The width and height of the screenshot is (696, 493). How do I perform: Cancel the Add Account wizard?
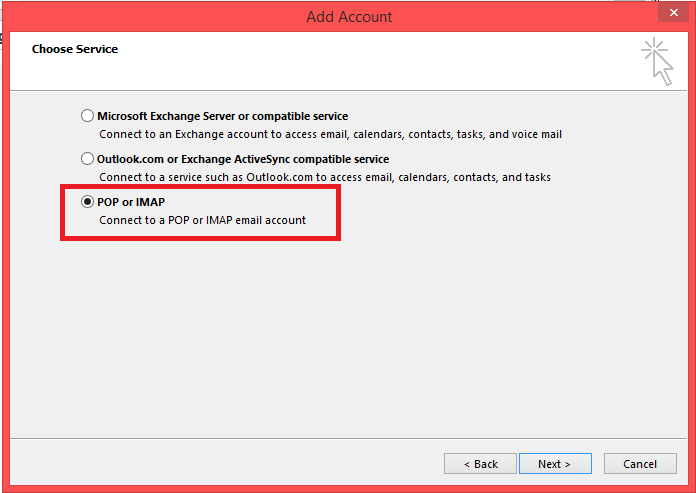640,464
